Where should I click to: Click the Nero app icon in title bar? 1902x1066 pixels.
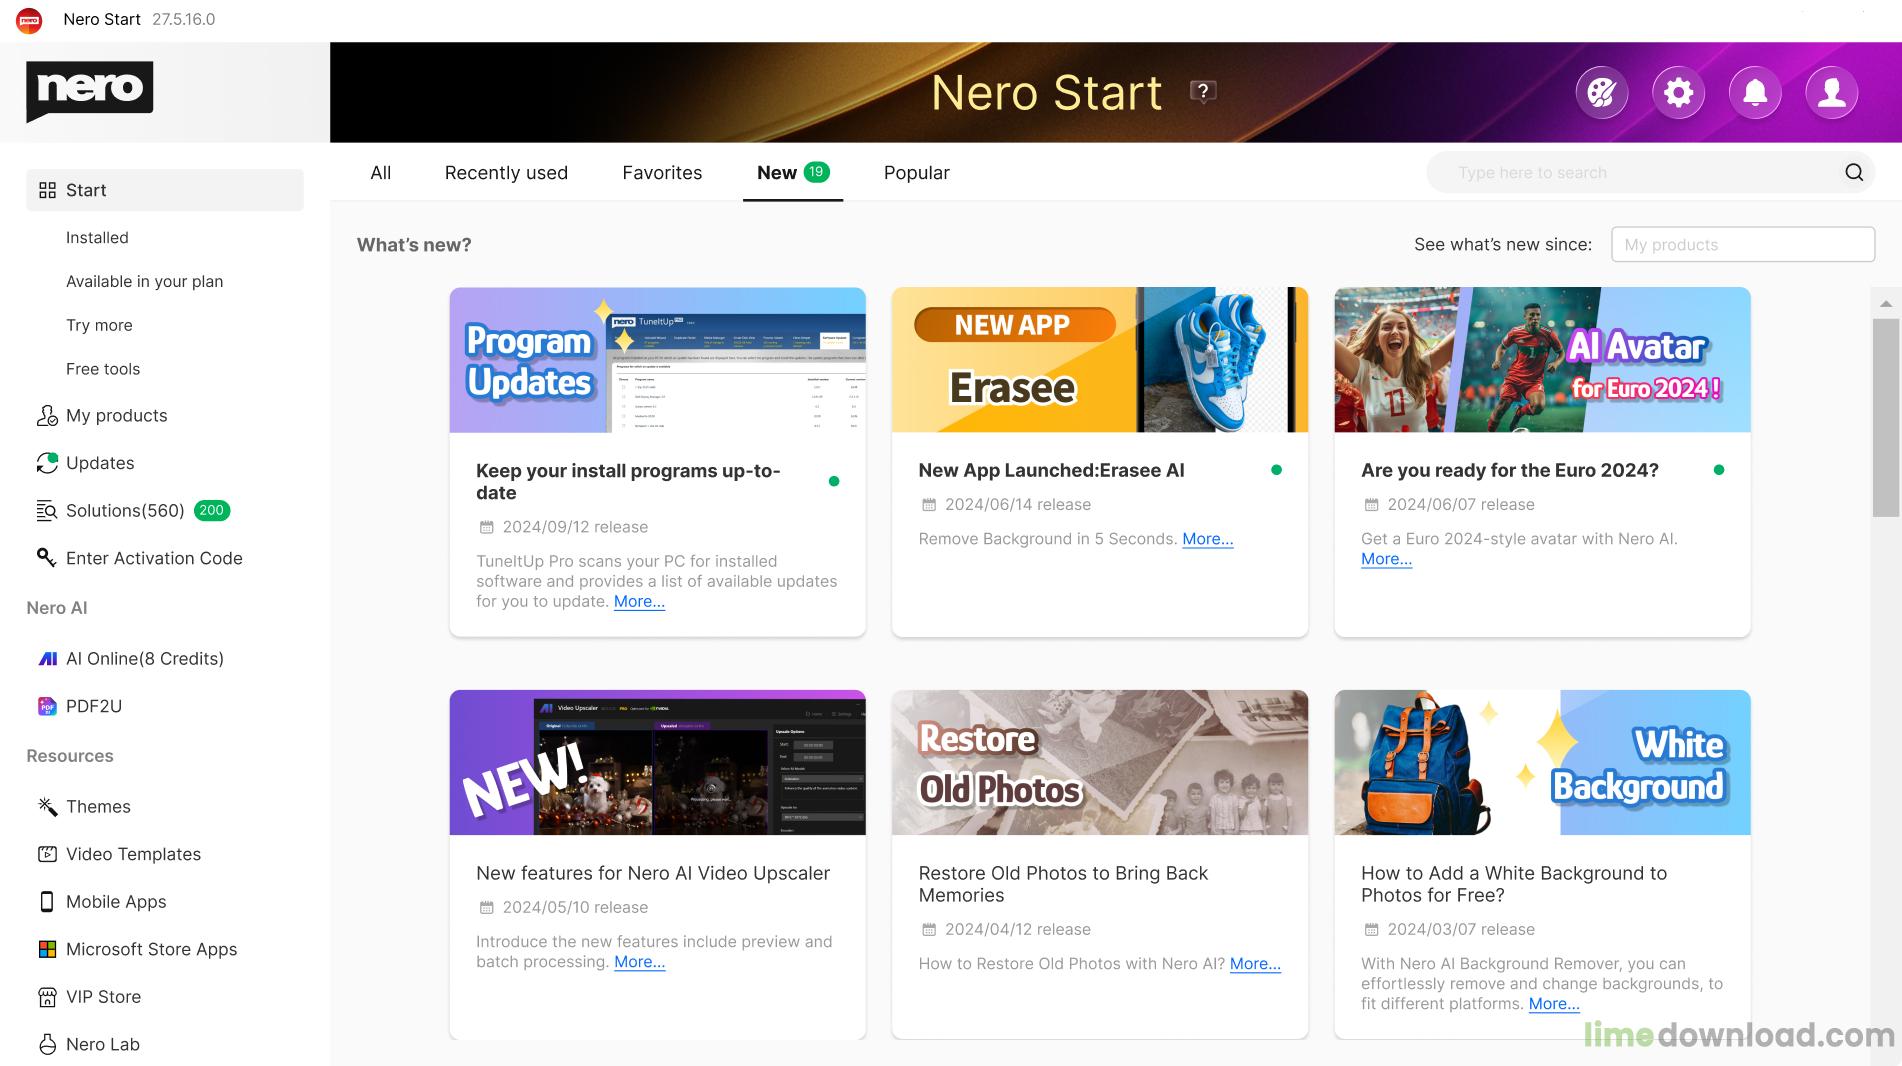coord(29,20)
